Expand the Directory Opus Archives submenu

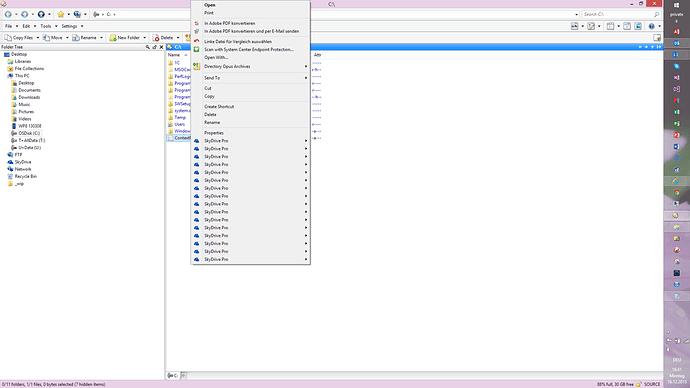[250, 66]
